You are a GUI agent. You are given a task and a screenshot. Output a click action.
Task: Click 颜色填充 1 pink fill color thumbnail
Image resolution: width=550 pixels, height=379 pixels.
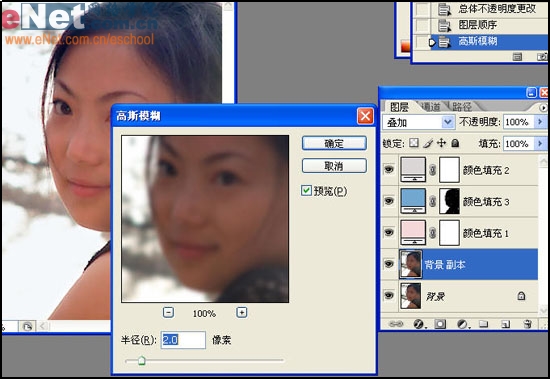click(x=413, y=233)
